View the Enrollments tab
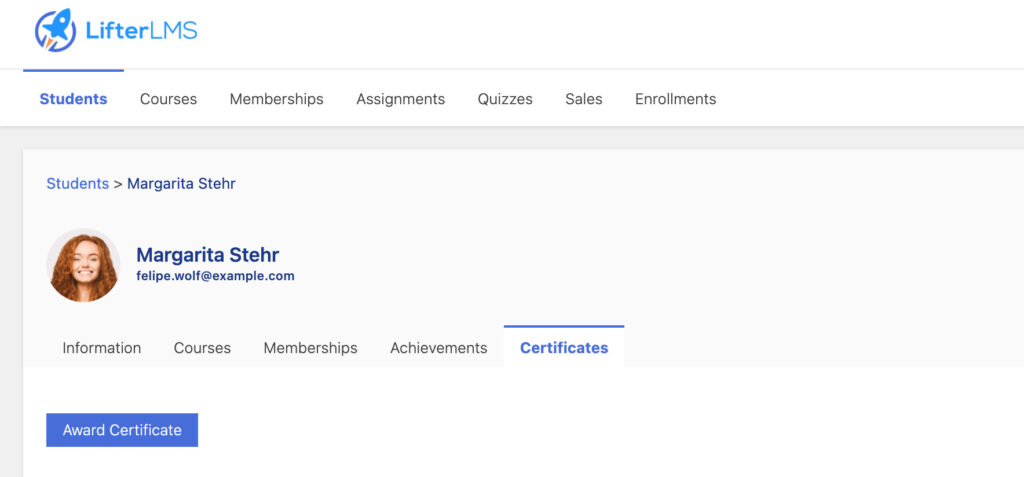Viewport: 1024px width, 477px height. [675, 99]
